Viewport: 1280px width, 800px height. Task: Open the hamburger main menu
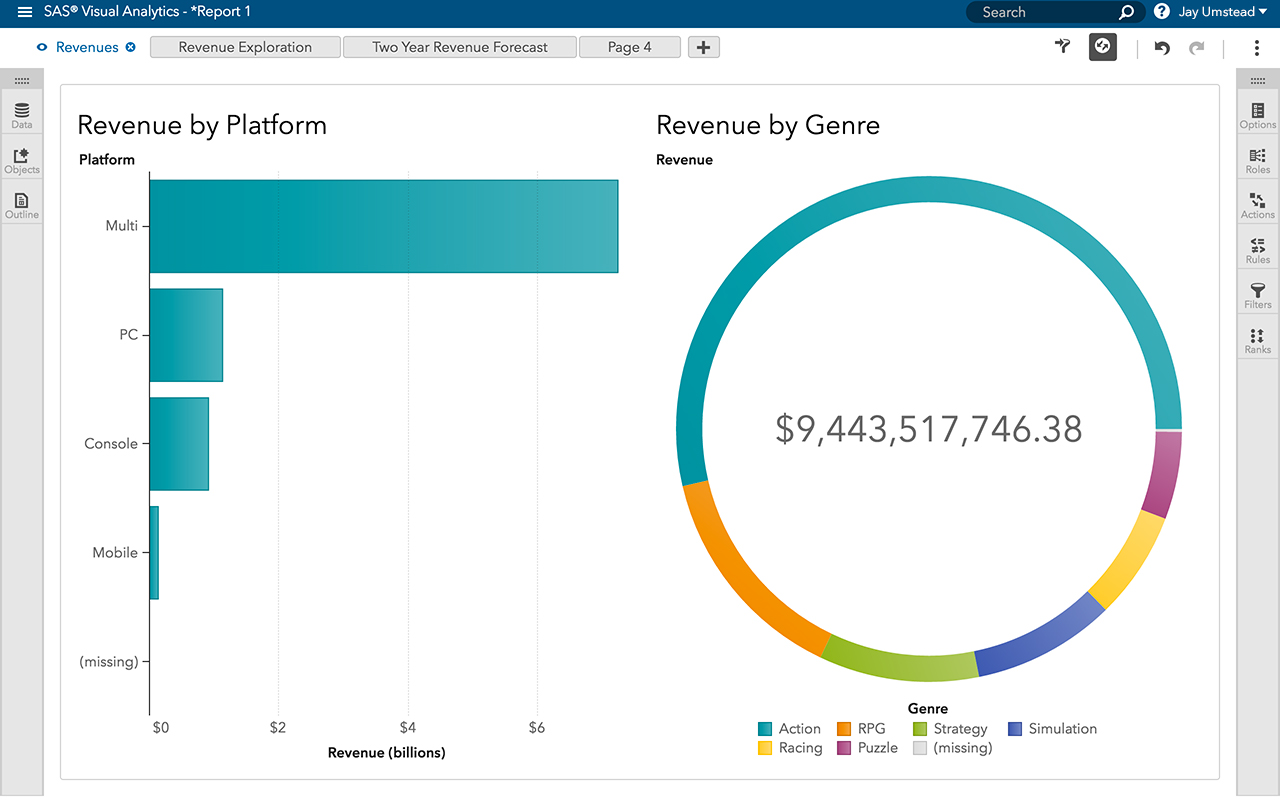click(25, 12)
